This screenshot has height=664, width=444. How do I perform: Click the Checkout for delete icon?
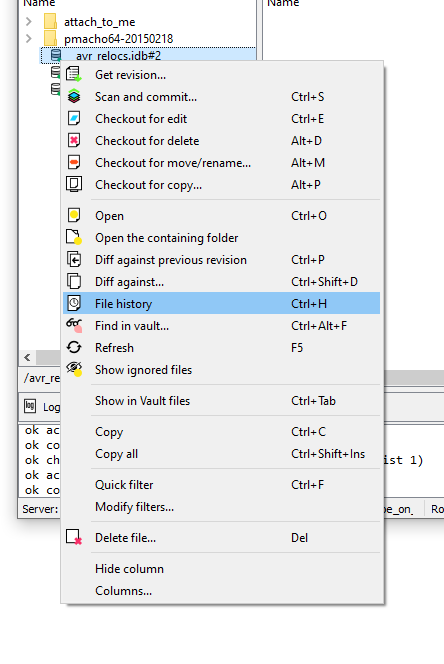(x=74, y=141)
